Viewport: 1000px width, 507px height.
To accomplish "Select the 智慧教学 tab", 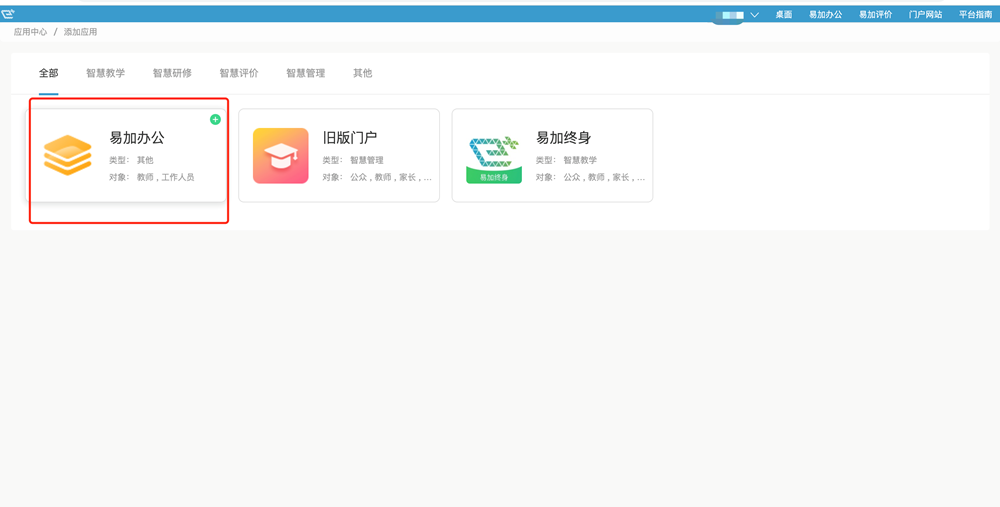I will [x=105, y=73].
